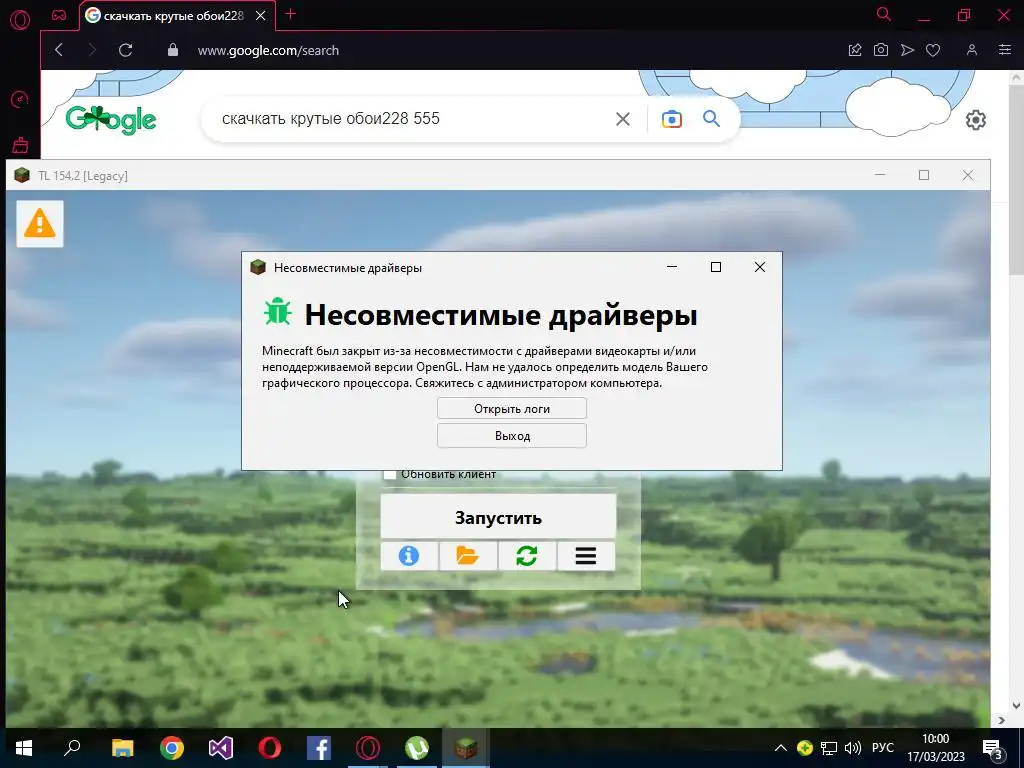
Task: Open GX Cleaner in sidebar
Action: pos(20,144)
